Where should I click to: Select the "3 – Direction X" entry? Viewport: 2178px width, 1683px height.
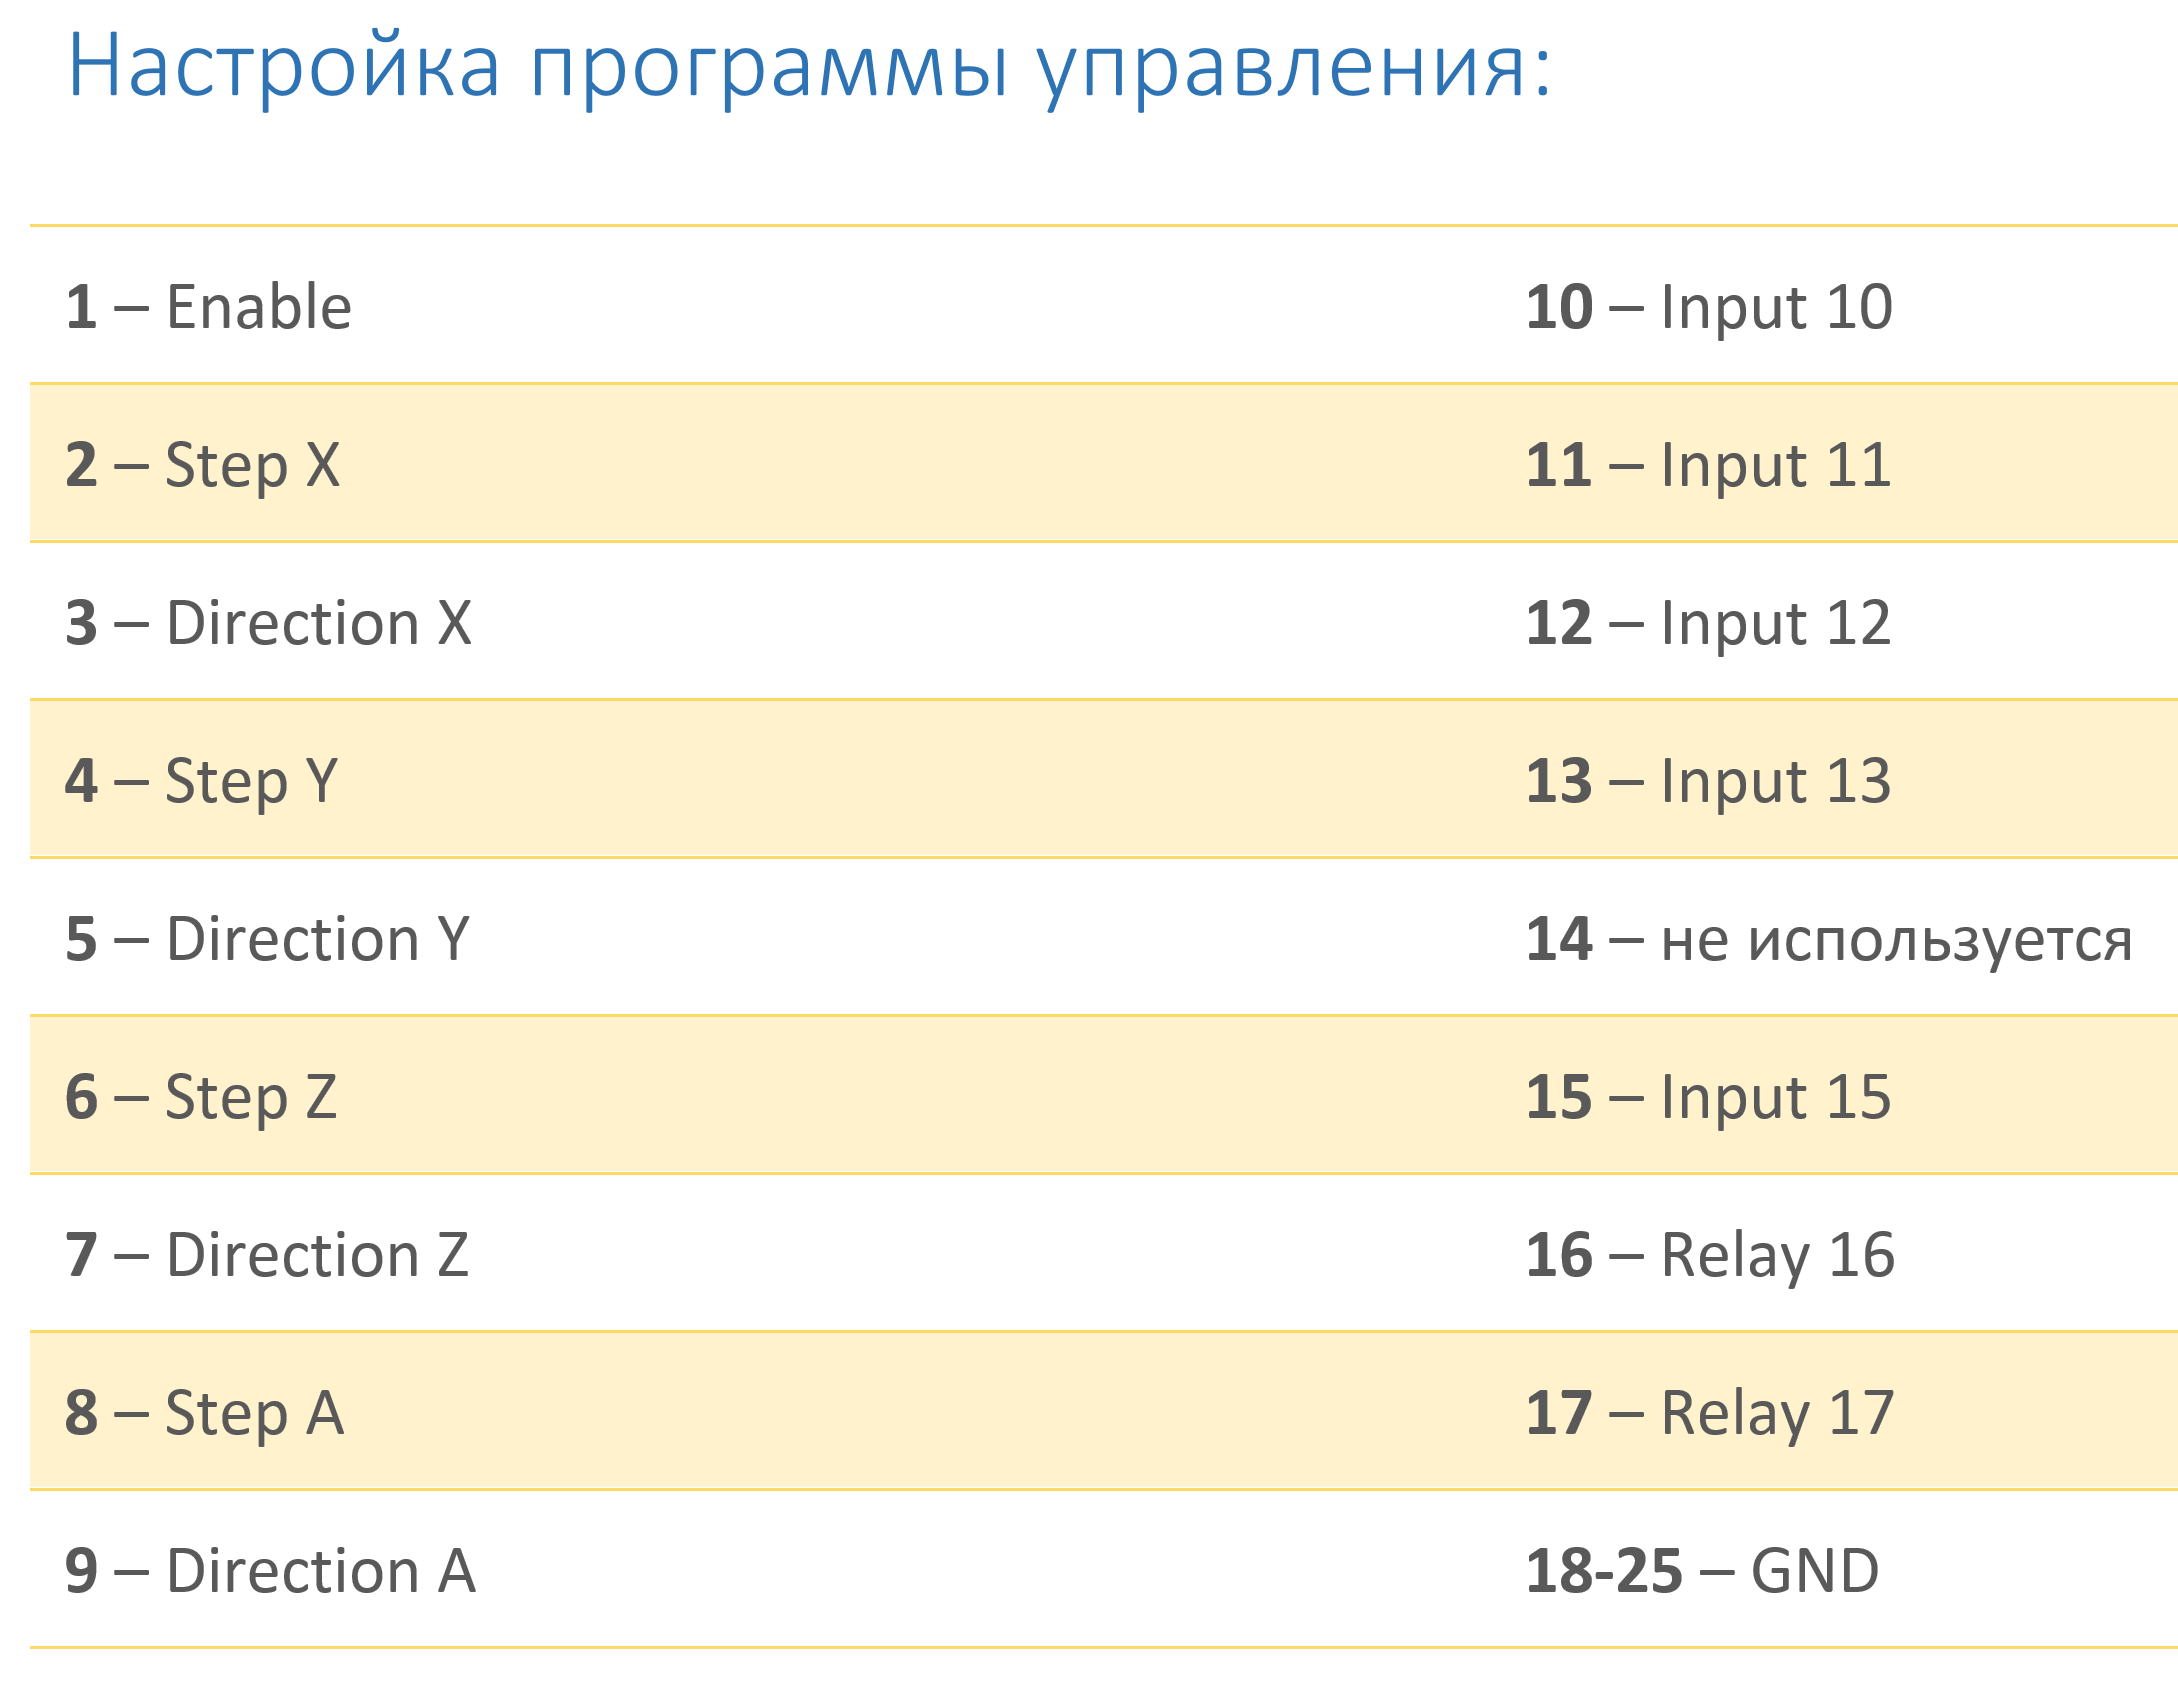point(268,623)
